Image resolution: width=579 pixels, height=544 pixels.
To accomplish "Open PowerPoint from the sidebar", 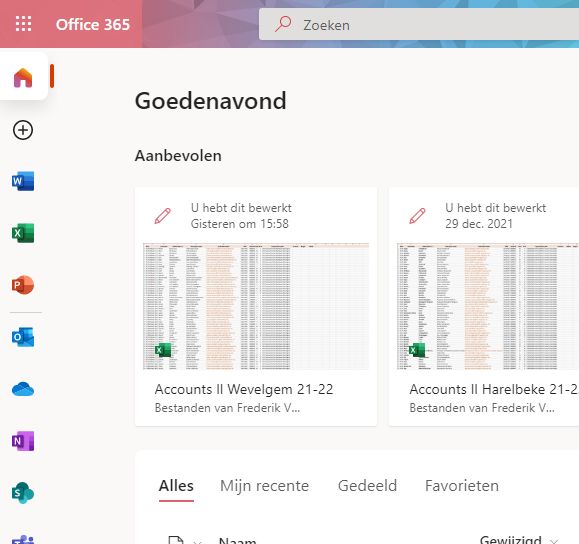I will pyautogui.click(x=23, y=285).
